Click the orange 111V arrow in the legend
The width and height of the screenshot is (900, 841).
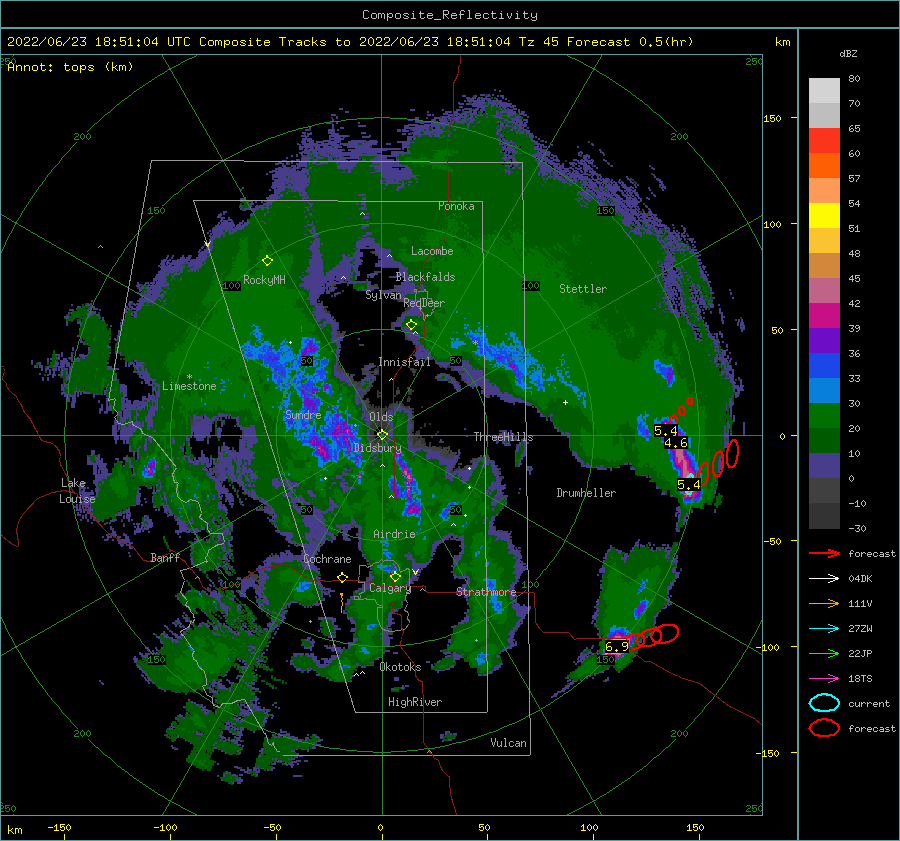click(x=824, y=603)
